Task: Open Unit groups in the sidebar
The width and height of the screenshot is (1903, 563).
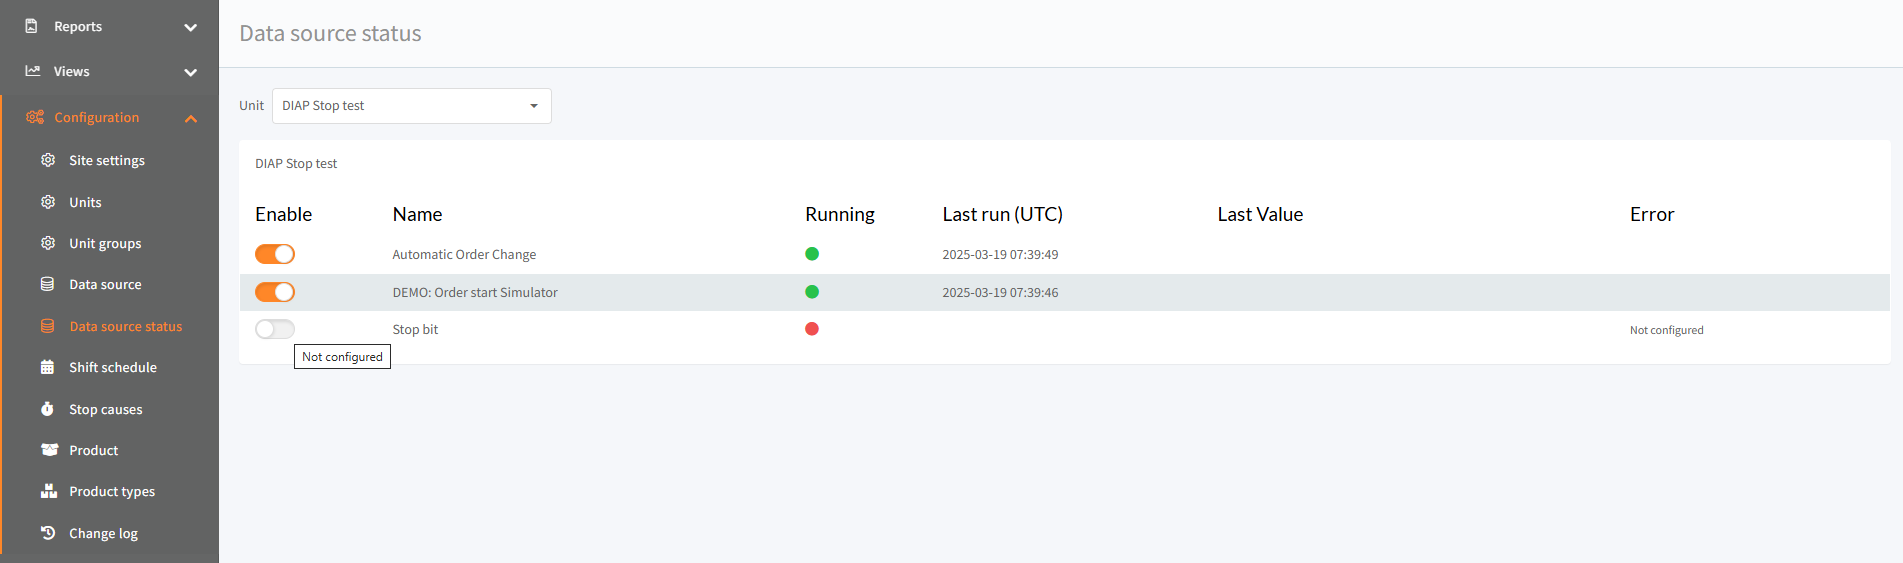Action: (105, 243)
